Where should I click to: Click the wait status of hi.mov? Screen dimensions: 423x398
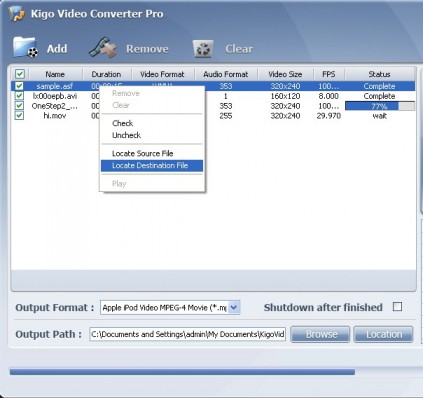tap(380, 116)
